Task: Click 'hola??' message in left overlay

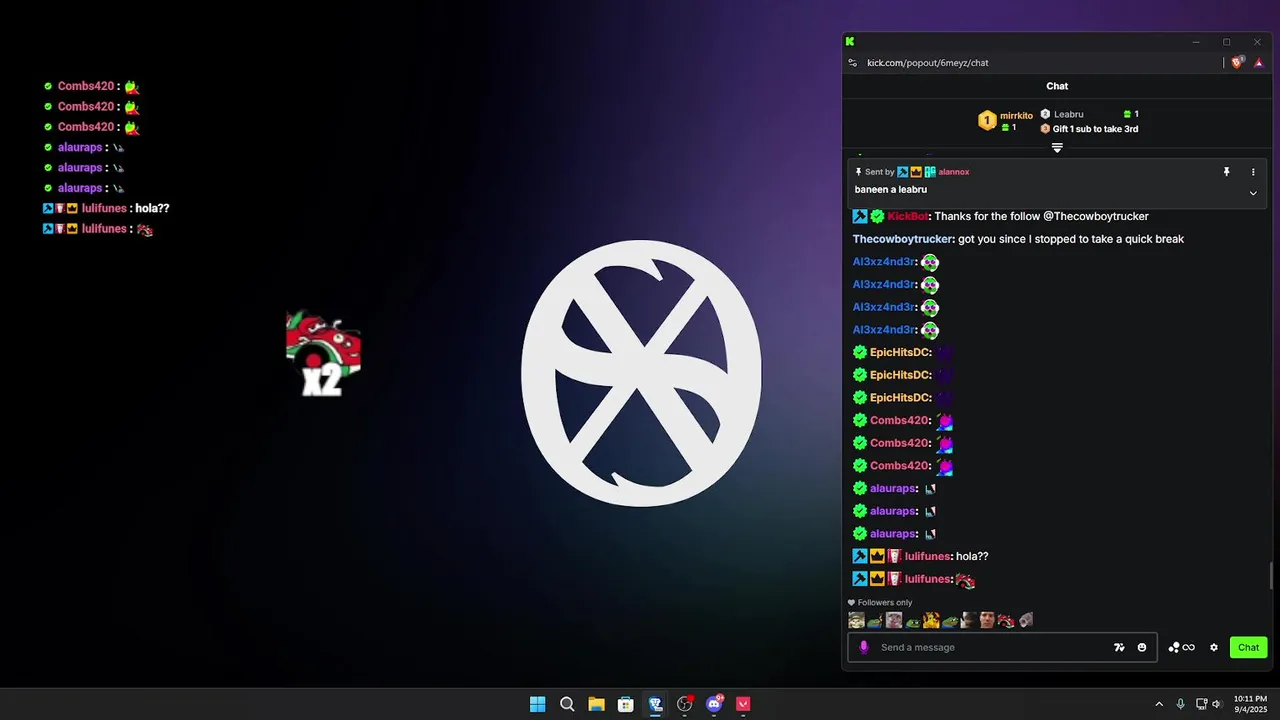Action: click(152, 208)
